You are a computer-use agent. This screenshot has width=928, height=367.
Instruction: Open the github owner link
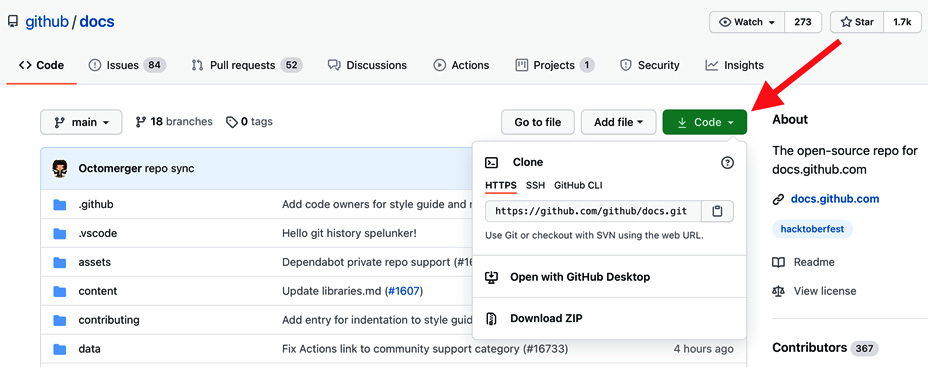tap(47, 22)
